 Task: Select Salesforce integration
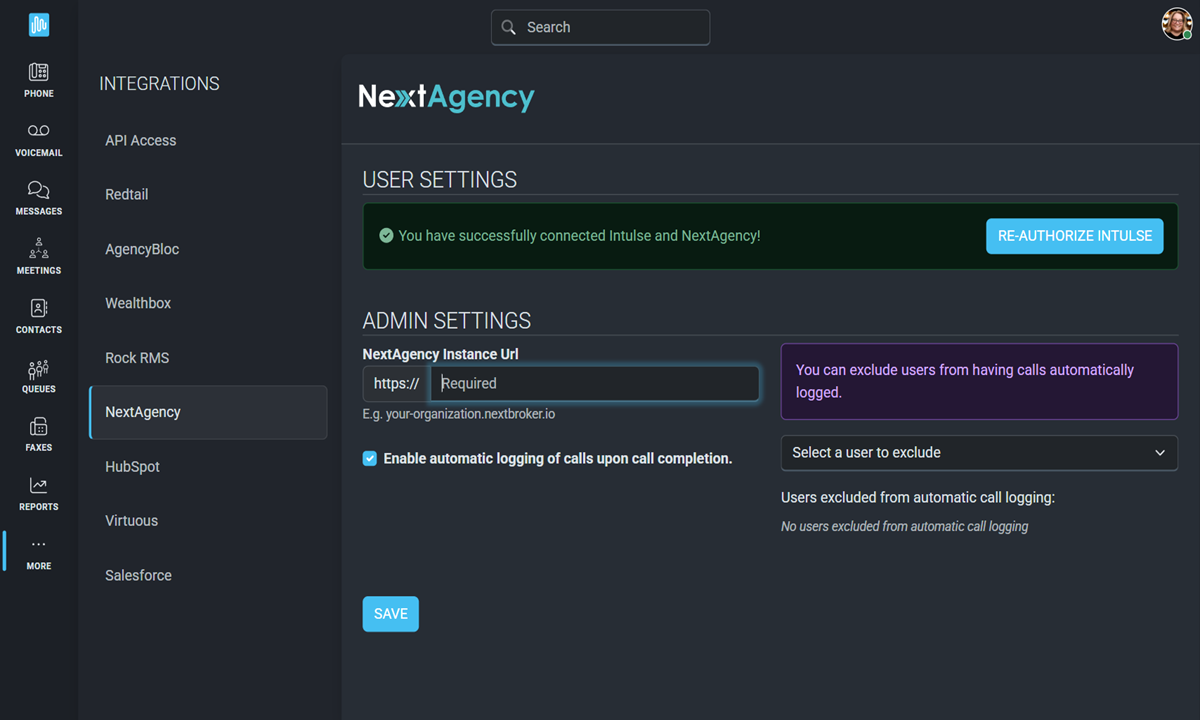[138, 576]
